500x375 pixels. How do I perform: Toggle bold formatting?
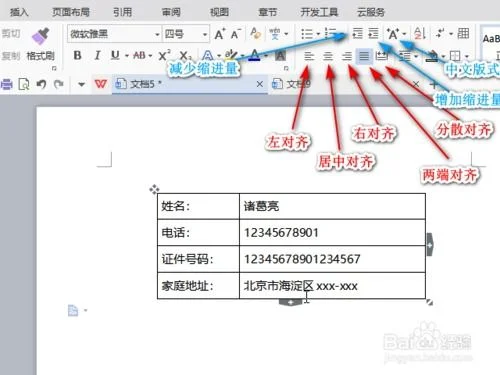[x=77, y=55]
